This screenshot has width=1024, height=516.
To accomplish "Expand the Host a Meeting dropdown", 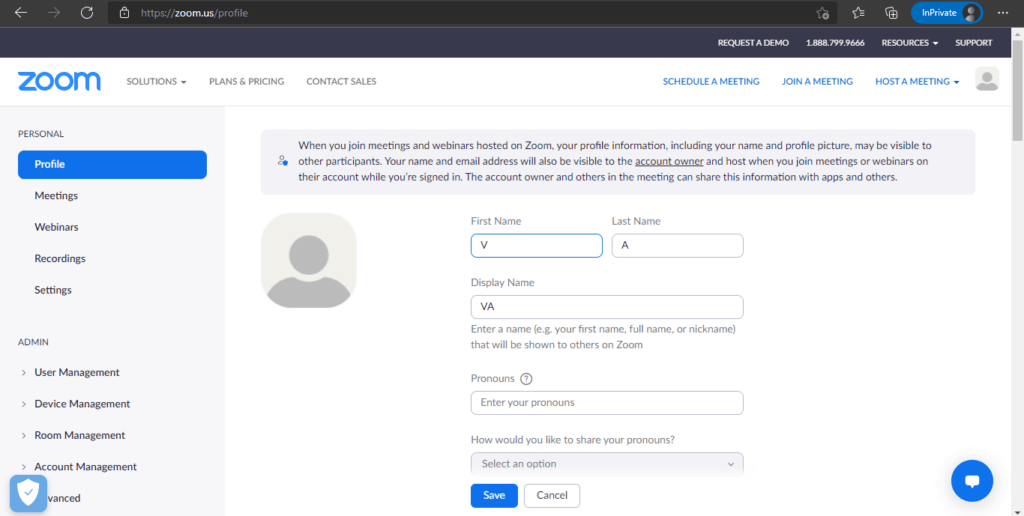I will 917,82.
